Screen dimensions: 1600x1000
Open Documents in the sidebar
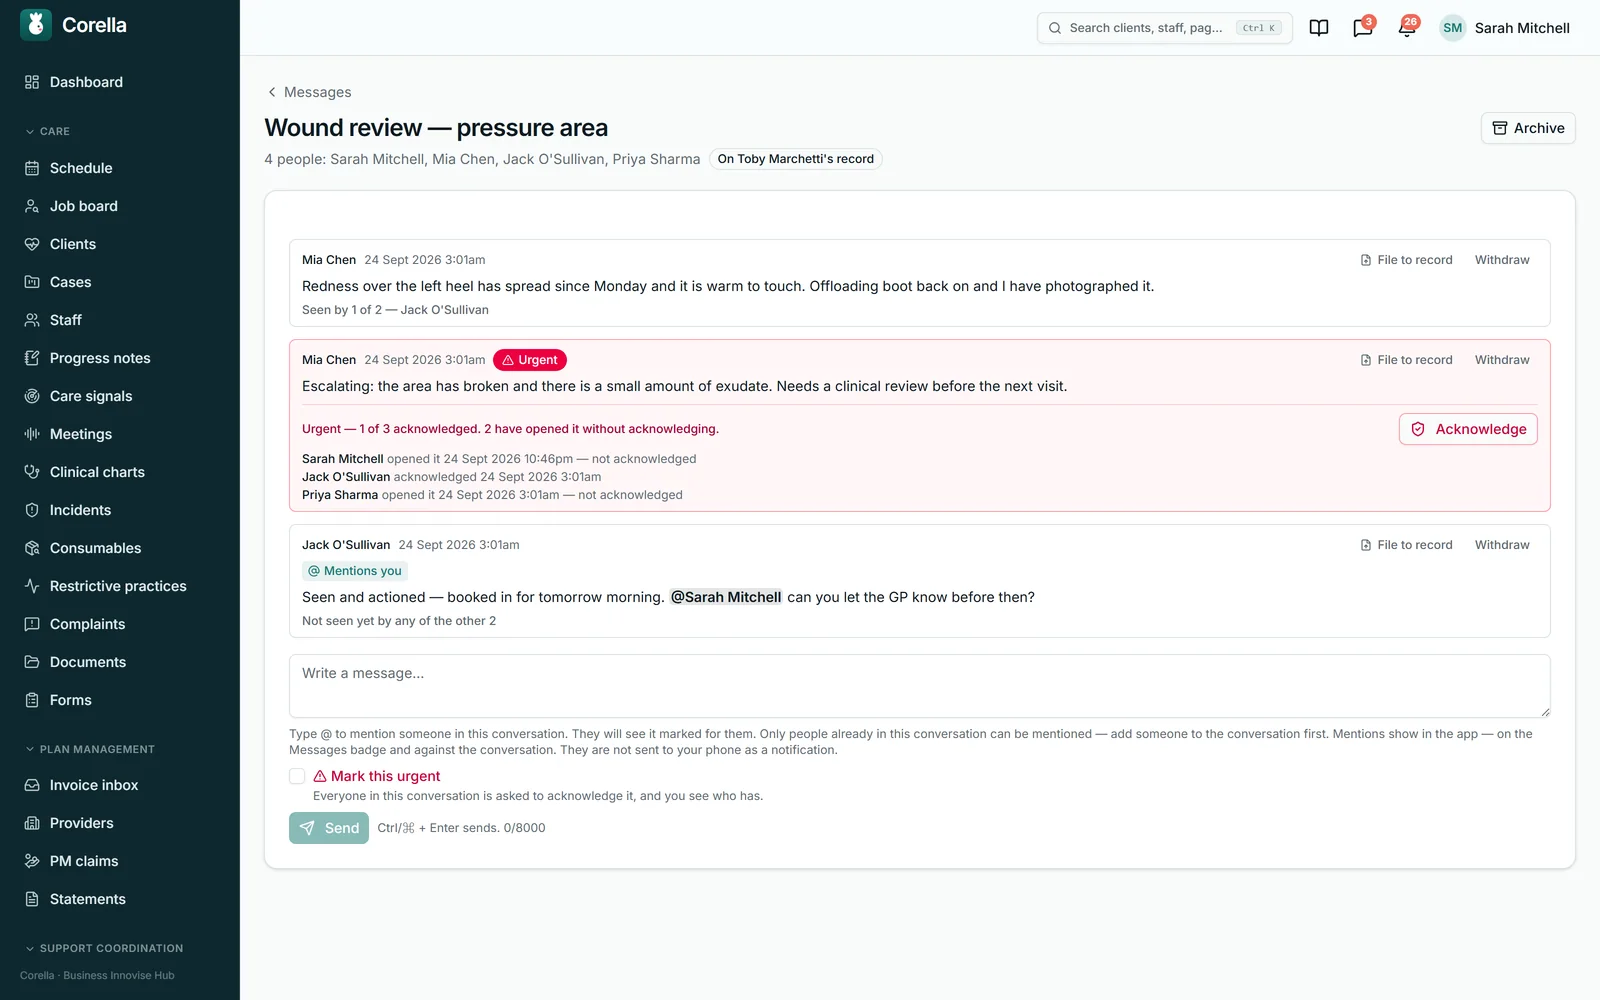point(120,662)
